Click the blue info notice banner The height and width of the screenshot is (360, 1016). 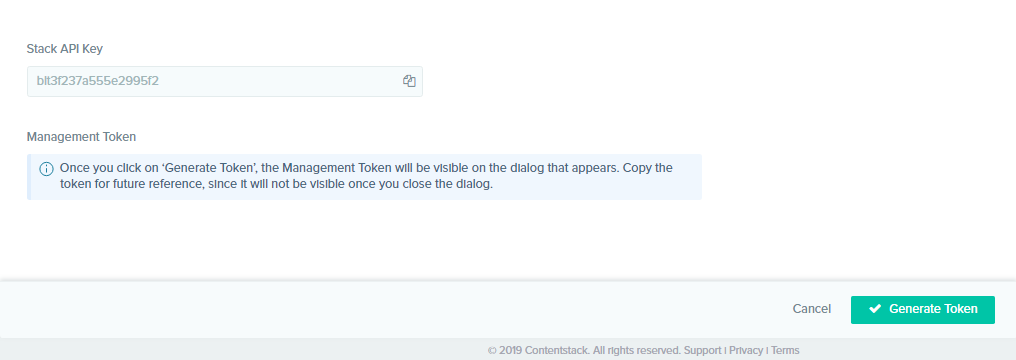click(364, 177)
